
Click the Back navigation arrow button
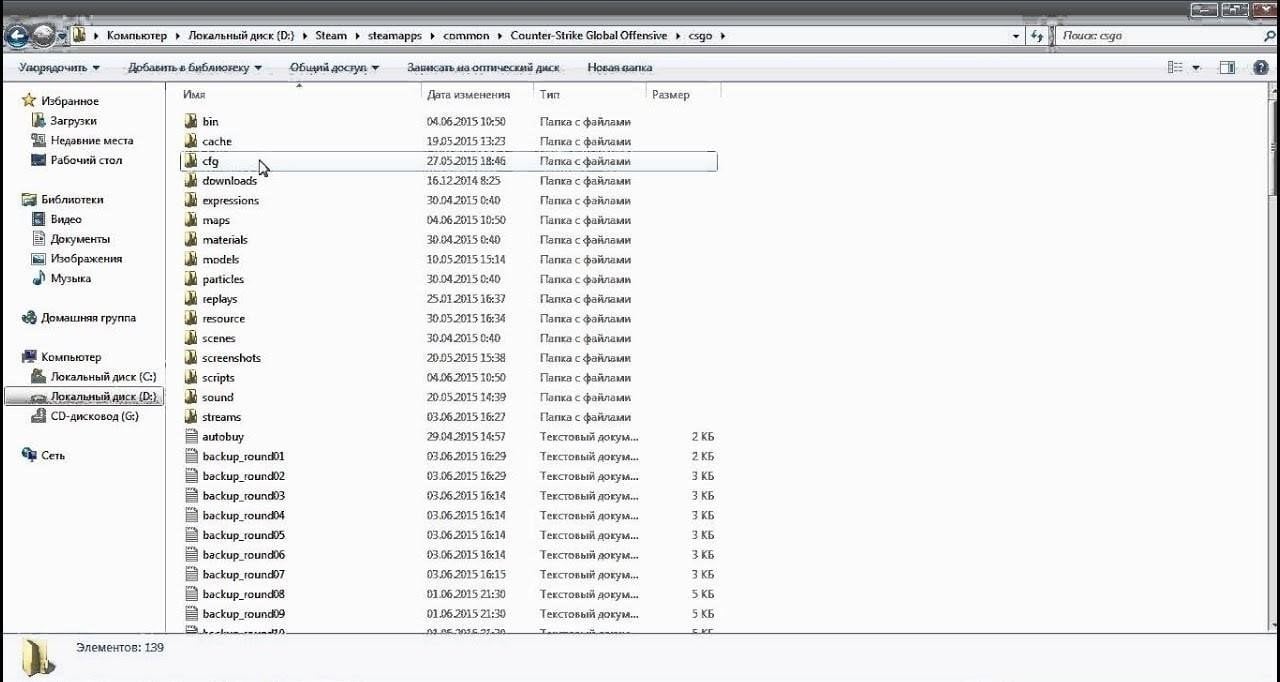(x=17, y=36)
